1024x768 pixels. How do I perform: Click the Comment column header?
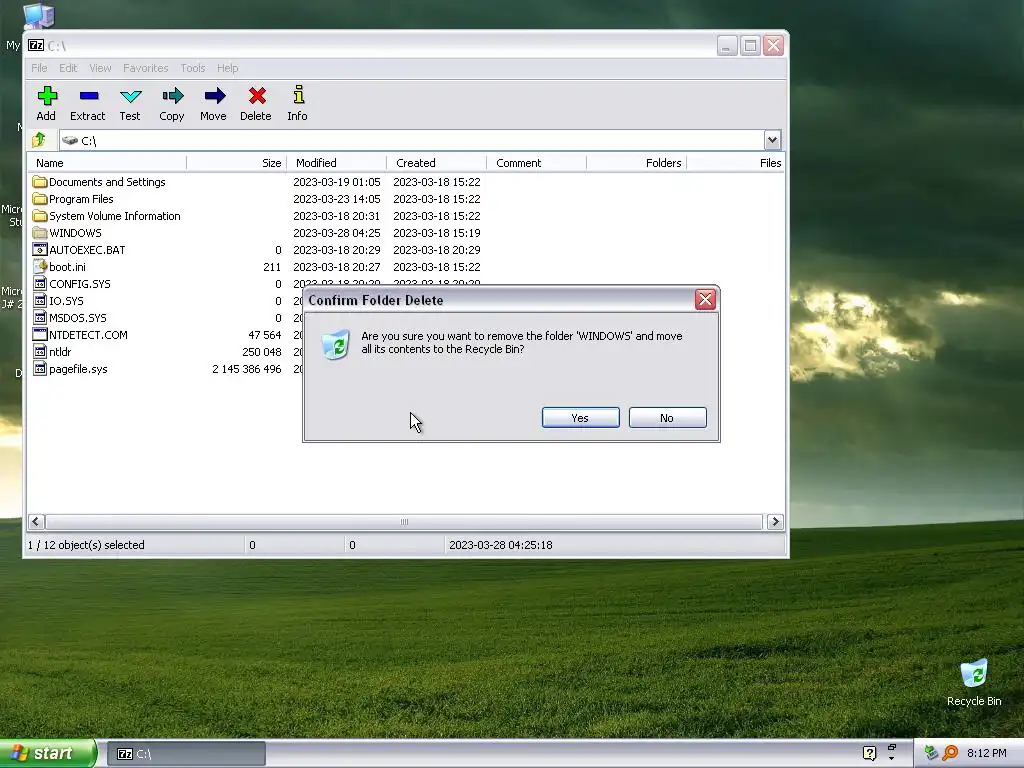[537, 163]
